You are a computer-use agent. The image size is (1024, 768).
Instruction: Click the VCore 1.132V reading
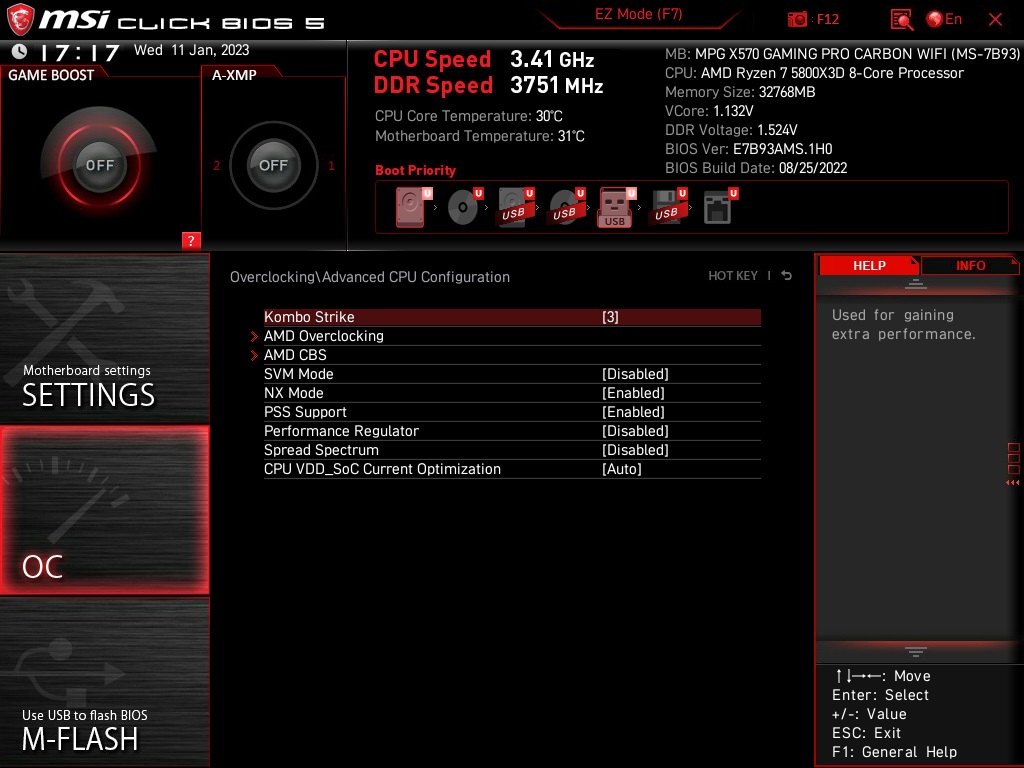coord(709,111)
